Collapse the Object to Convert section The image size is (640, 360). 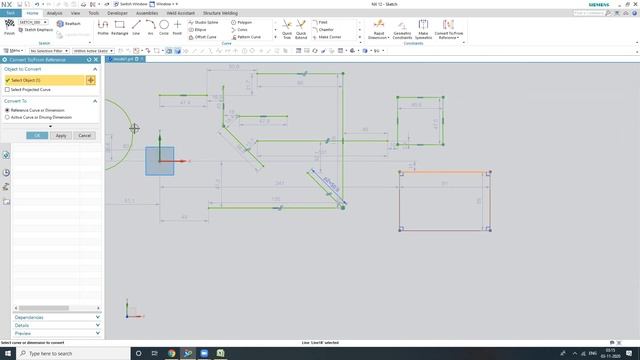95,69
